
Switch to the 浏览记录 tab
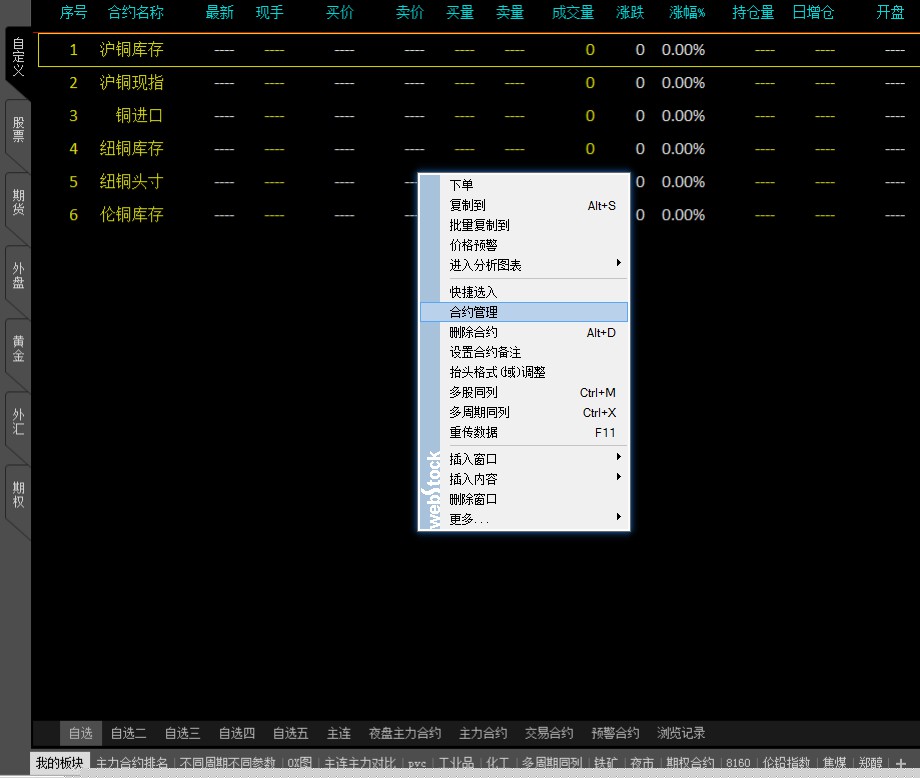[x=681, y=733]
